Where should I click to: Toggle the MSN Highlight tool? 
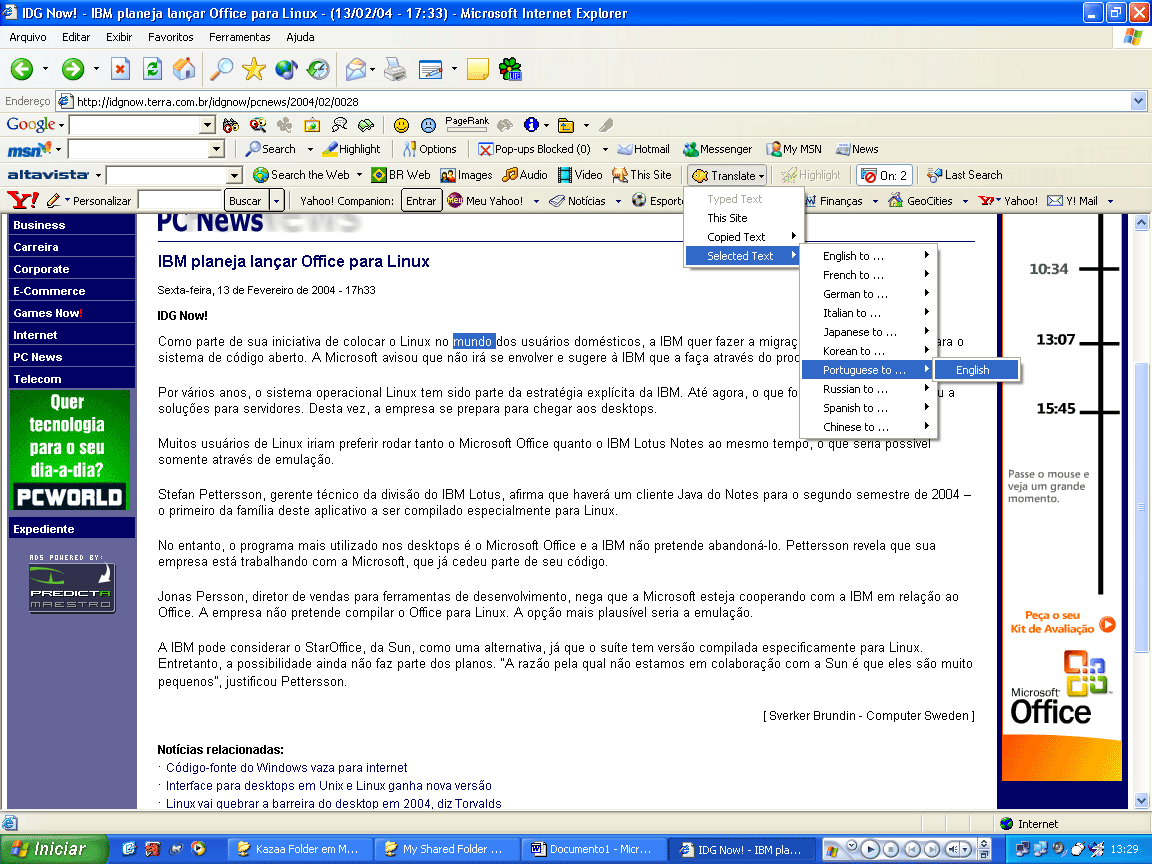pos(350,149)
